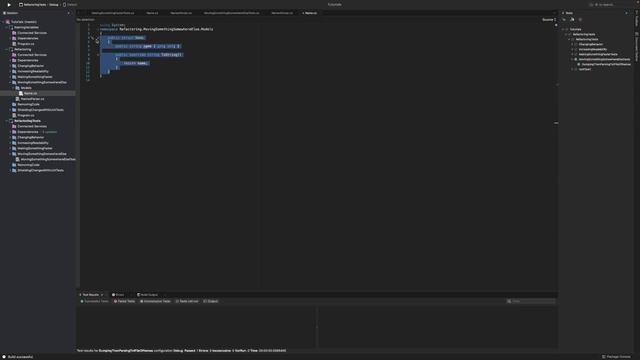Open the Default device target selector
This screenshot has height=360, width=640.
[70, 4]
